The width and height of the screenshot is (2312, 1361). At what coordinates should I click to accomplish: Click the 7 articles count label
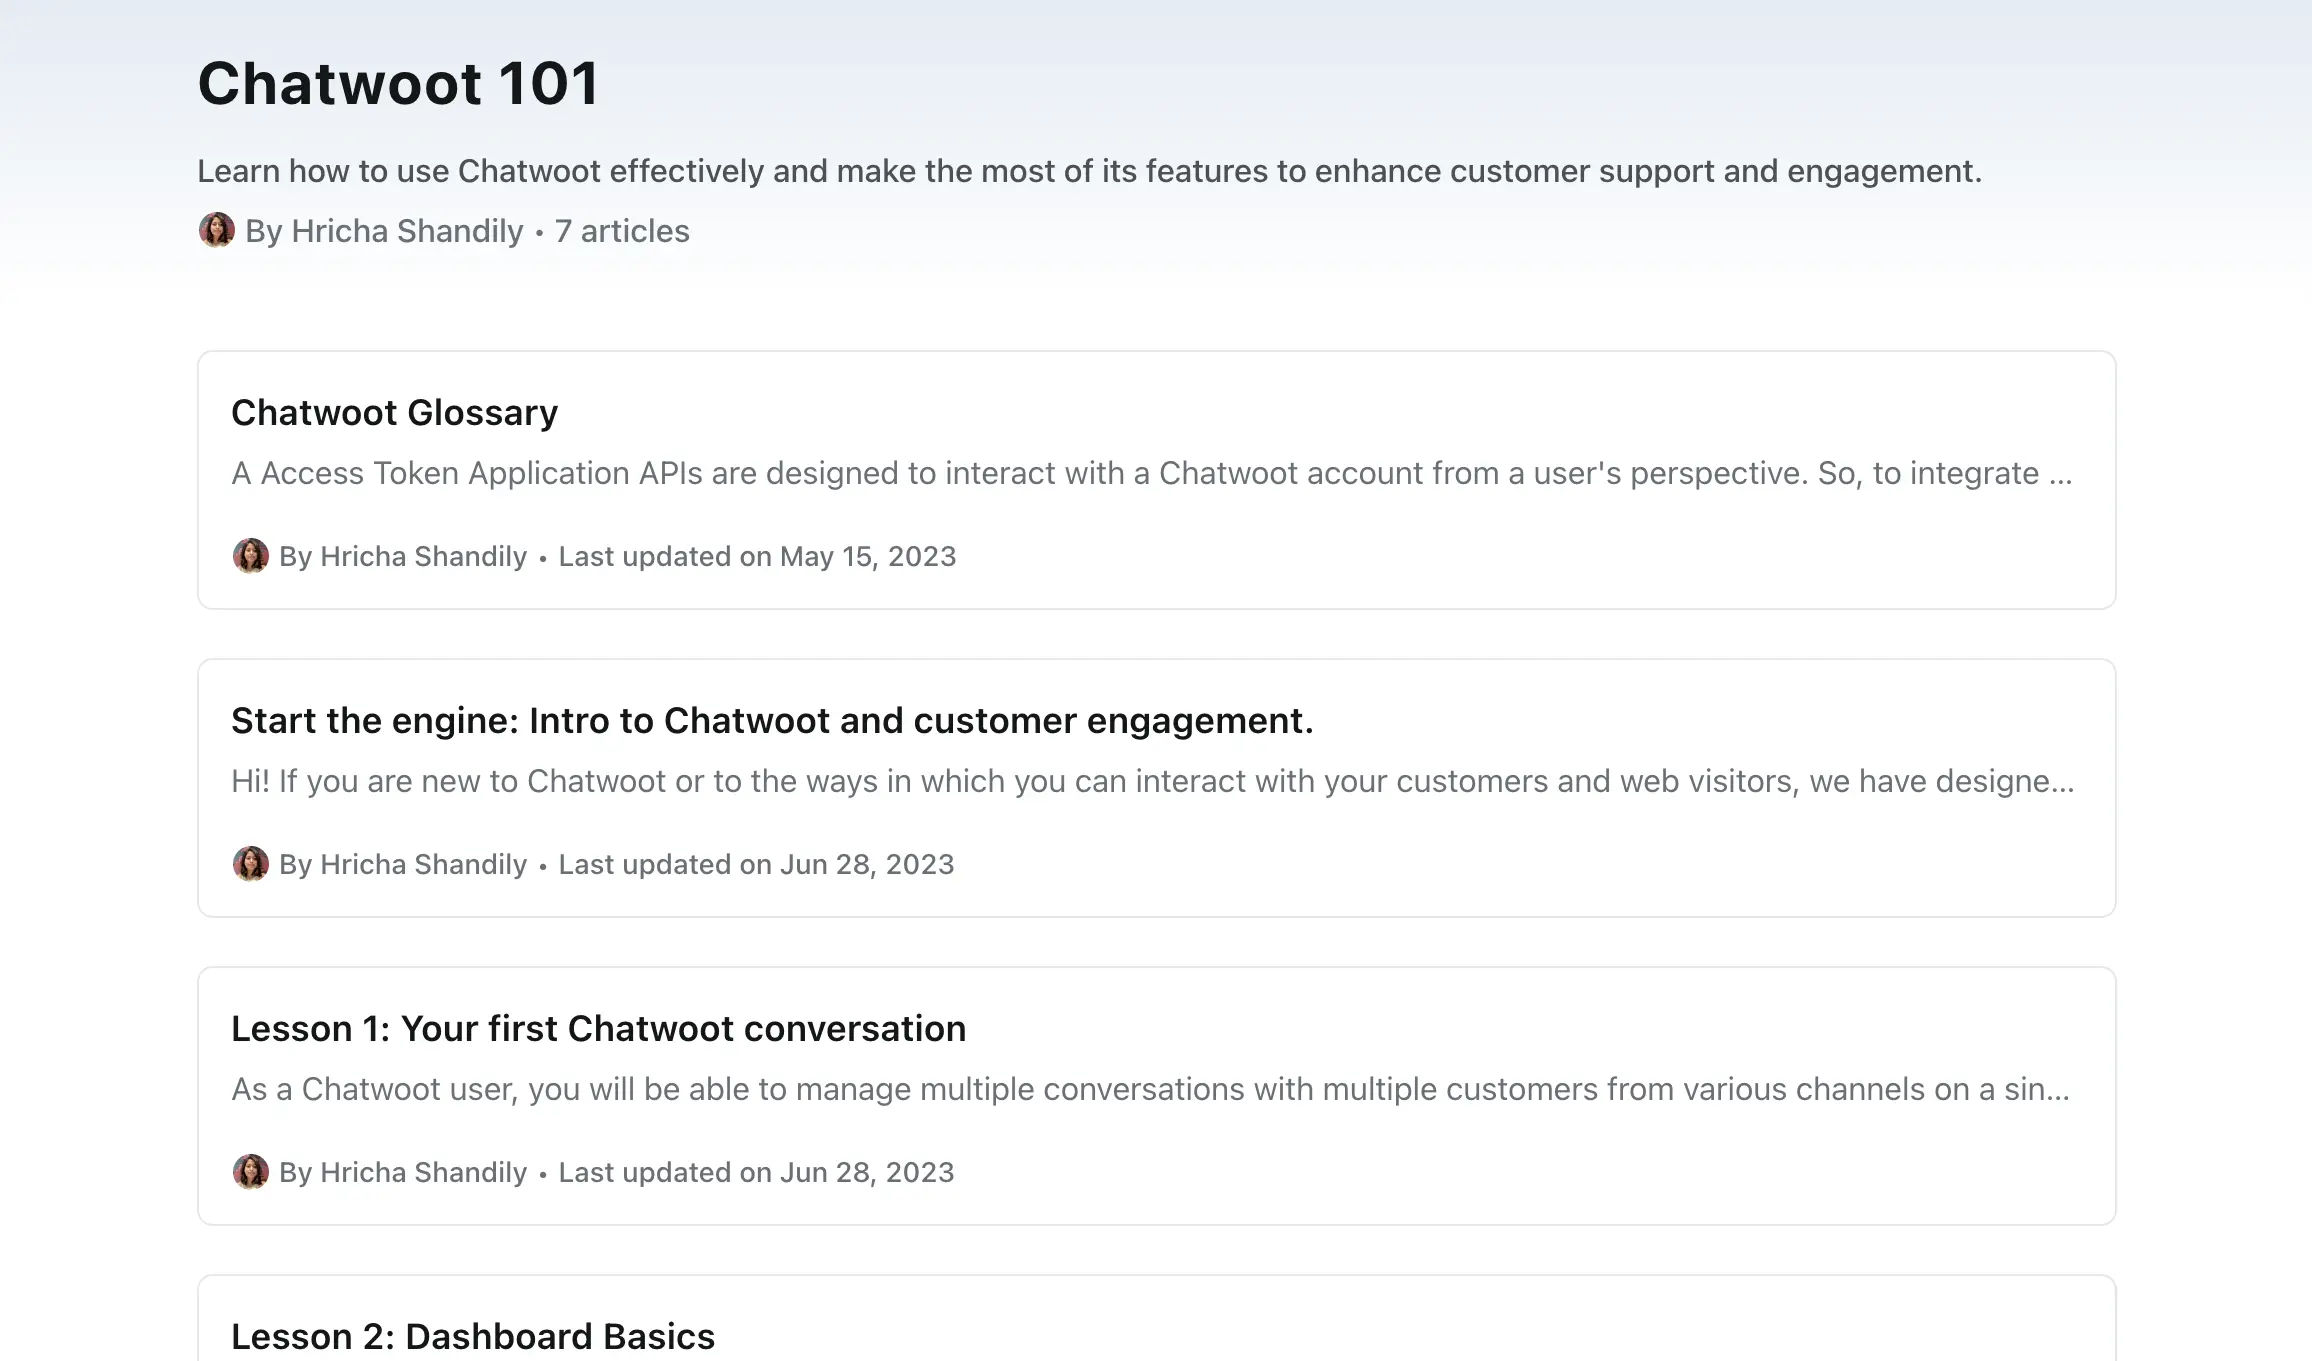[621, 231]
